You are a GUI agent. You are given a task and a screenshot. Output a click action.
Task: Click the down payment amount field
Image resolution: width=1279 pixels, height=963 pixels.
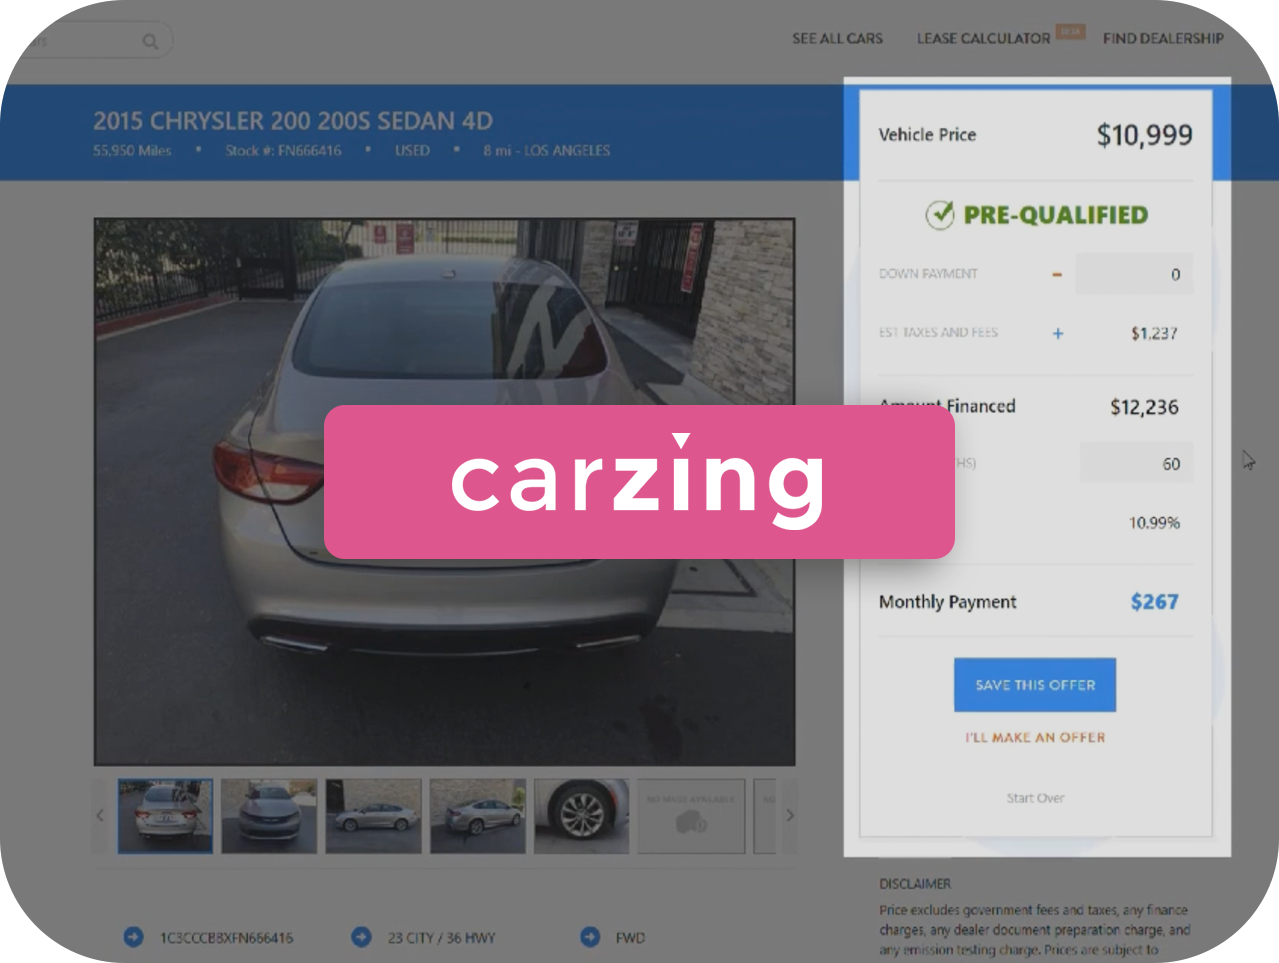(x=1133, y=274)
